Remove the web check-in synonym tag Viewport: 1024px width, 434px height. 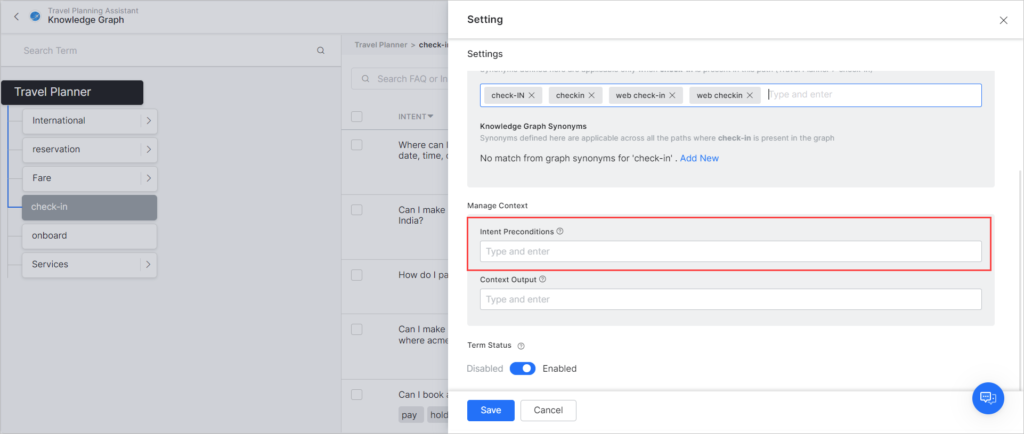click(673, 95)
